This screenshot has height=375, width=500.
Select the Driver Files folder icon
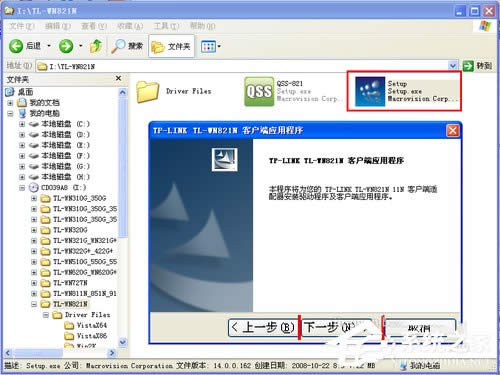point(147,92)
